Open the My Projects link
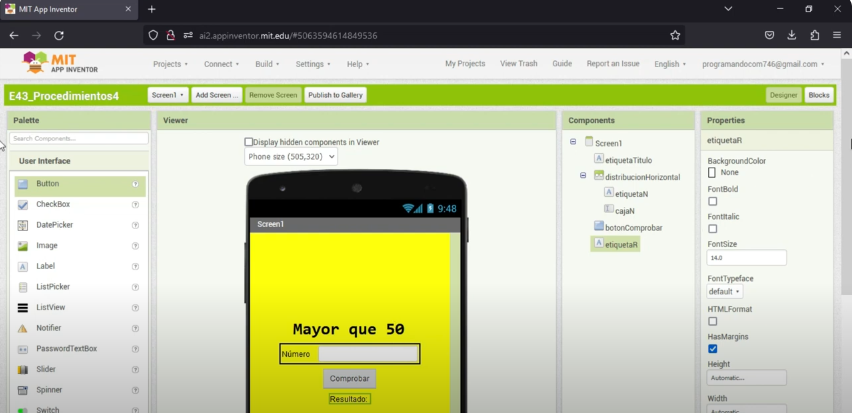Viewport: 852px width, 413px height. (x=465, y=64)
